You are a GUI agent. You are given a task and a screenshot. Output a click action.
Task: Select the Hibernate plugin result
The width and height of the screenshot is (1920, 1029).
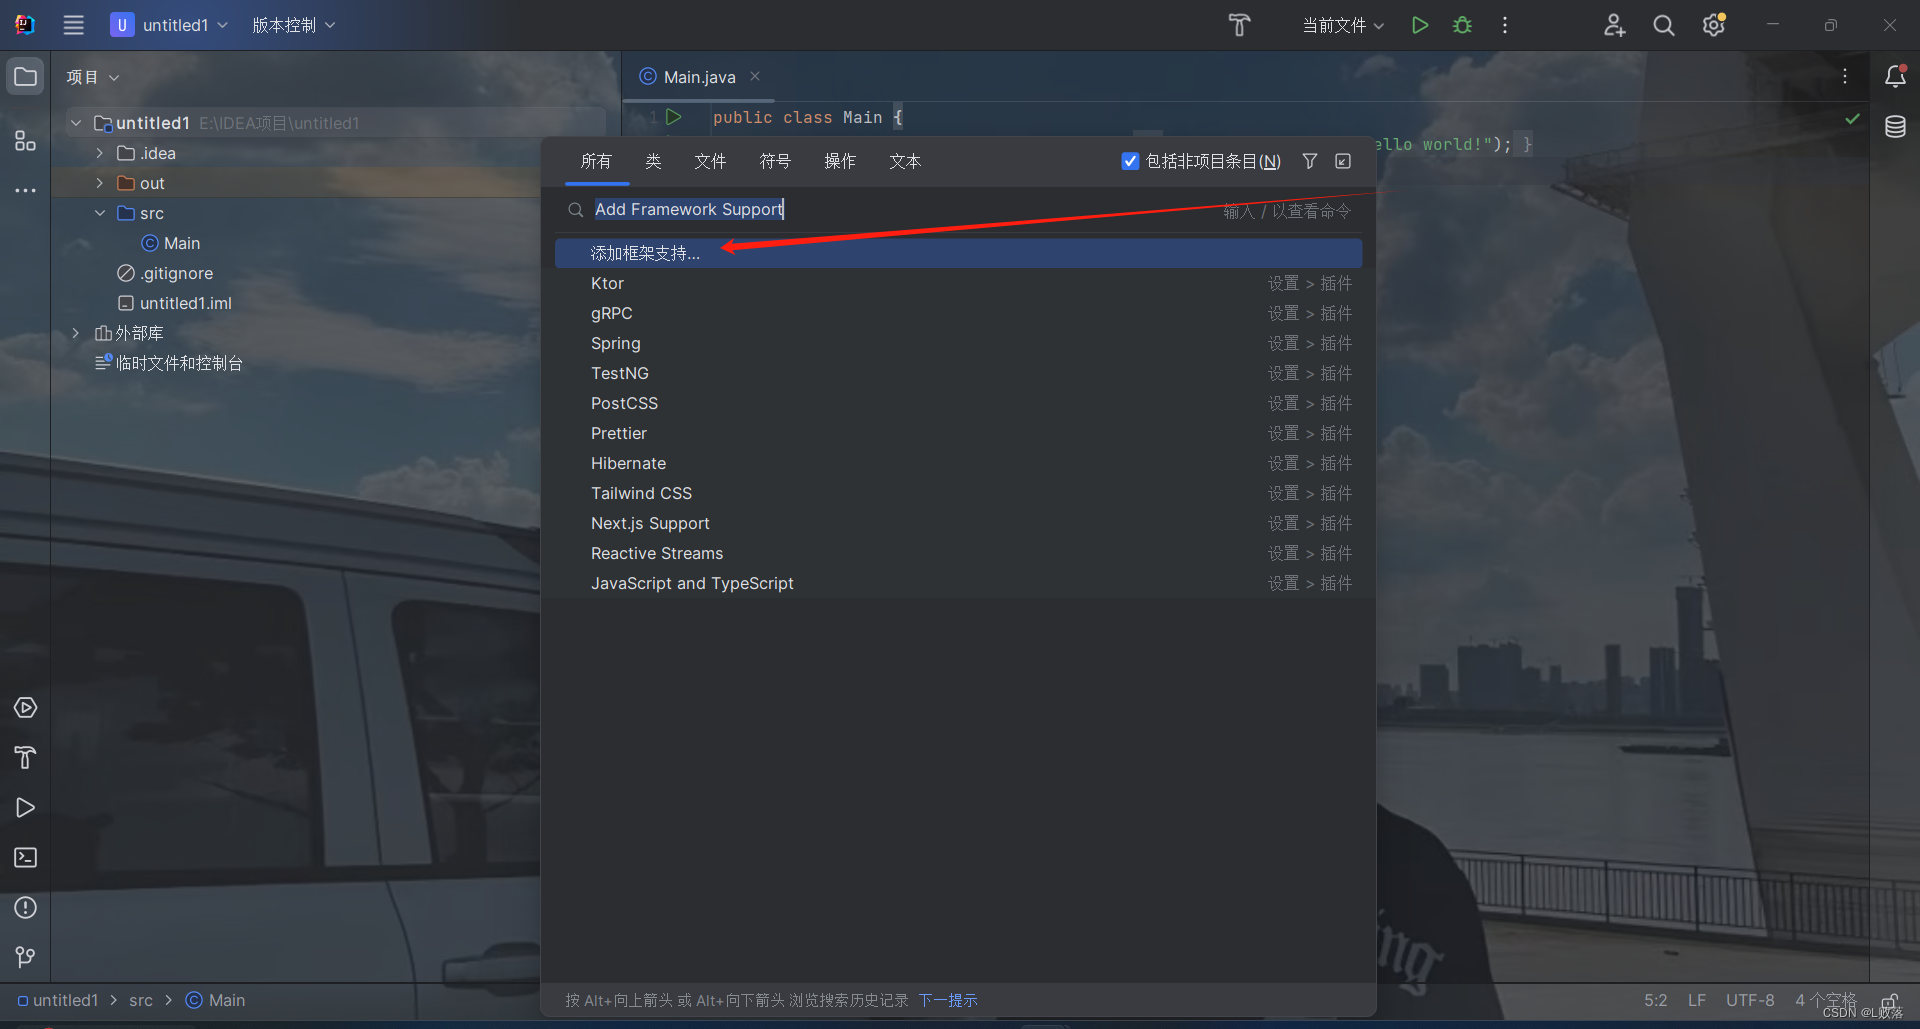point(958,463)
